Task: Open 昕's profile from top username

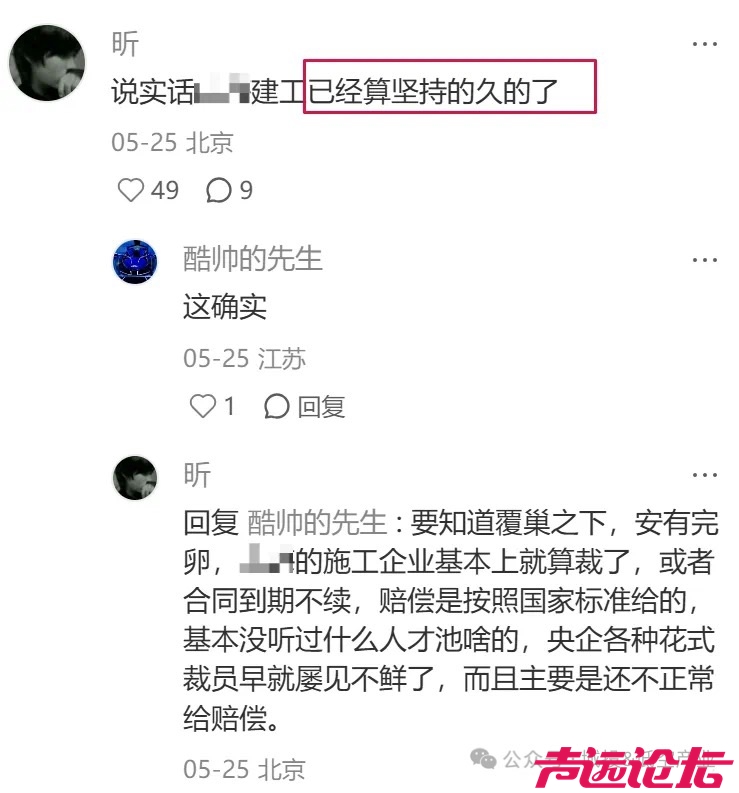Action: click(x=125, y=44)
